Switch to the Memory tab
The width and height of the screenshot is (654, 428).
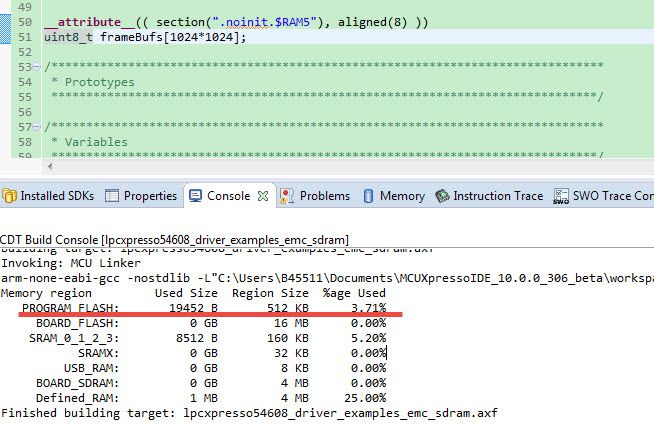(394, 196)
